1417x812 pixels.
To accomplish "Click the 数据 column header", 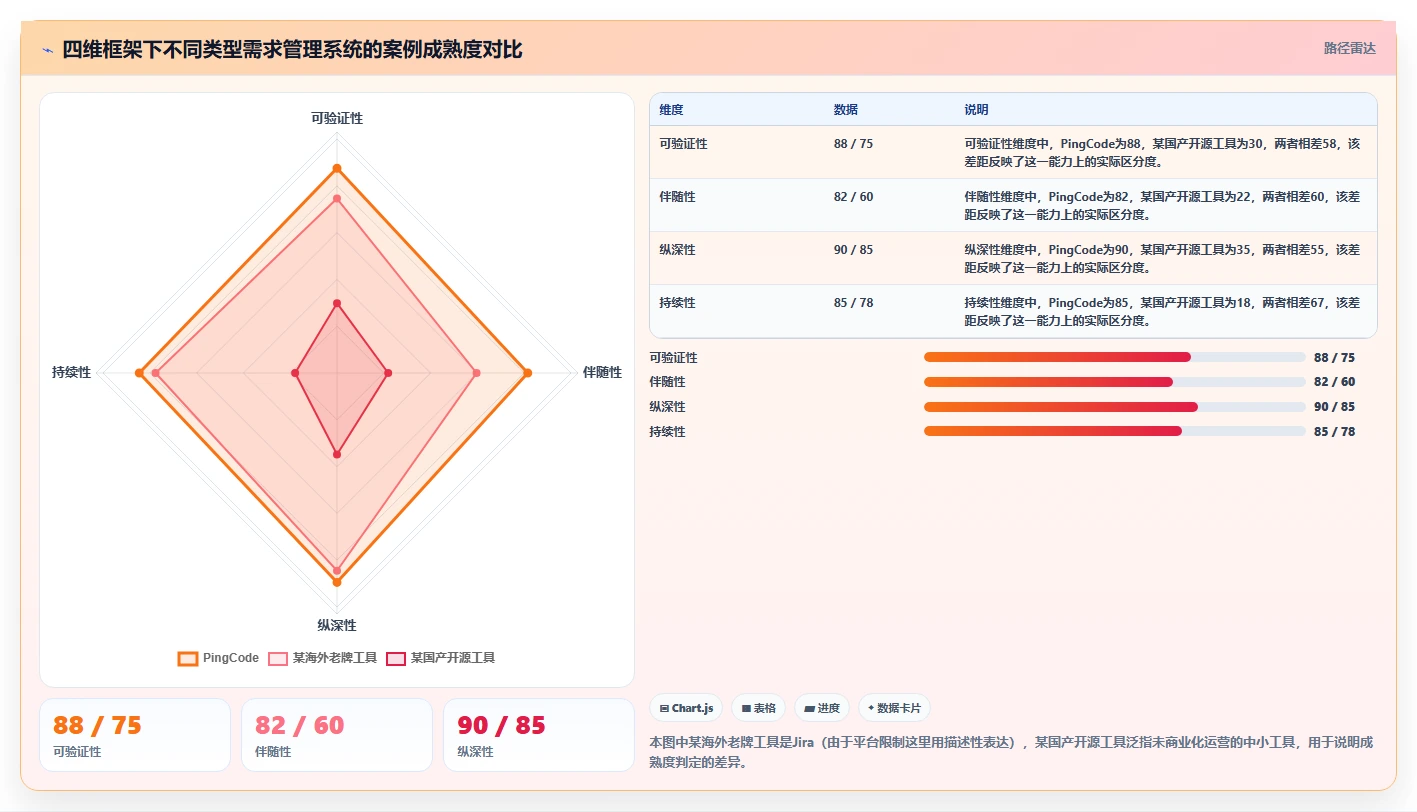I will click(x=845, y=110).
